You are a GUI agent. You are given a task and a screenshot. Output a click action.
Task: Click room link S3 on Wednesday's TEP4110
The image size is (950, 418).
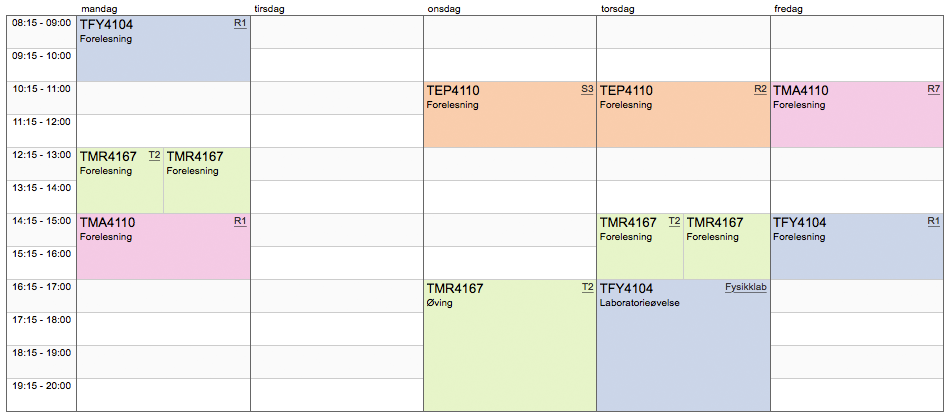tap(587, 89)
